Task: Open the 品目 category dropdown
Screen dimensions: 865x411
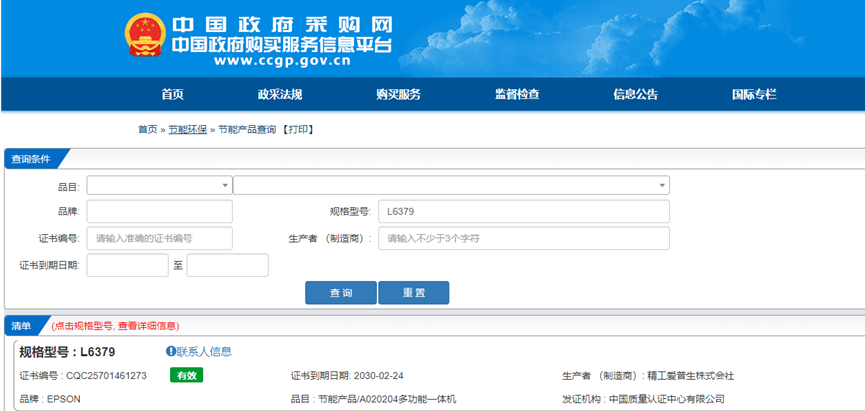Action: click(159, 185)
